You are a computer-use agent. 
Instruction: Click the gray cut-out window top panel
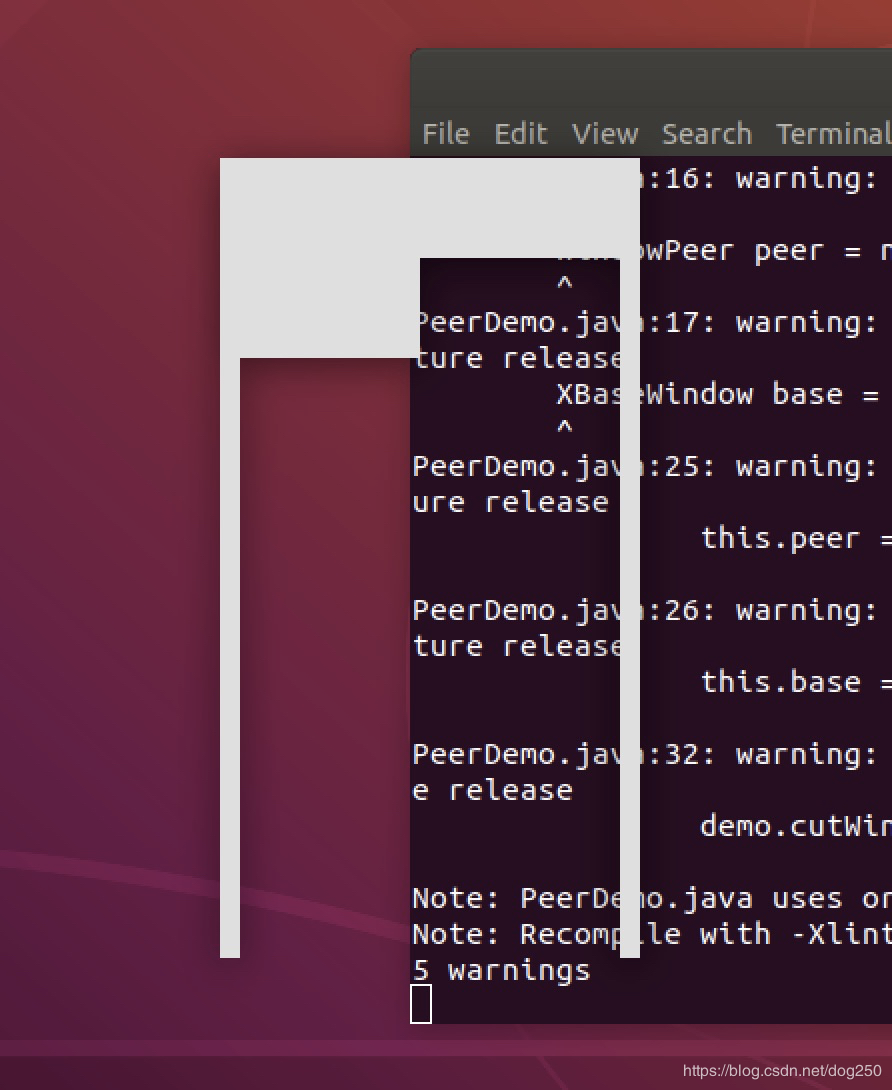(x=430, y=208)
